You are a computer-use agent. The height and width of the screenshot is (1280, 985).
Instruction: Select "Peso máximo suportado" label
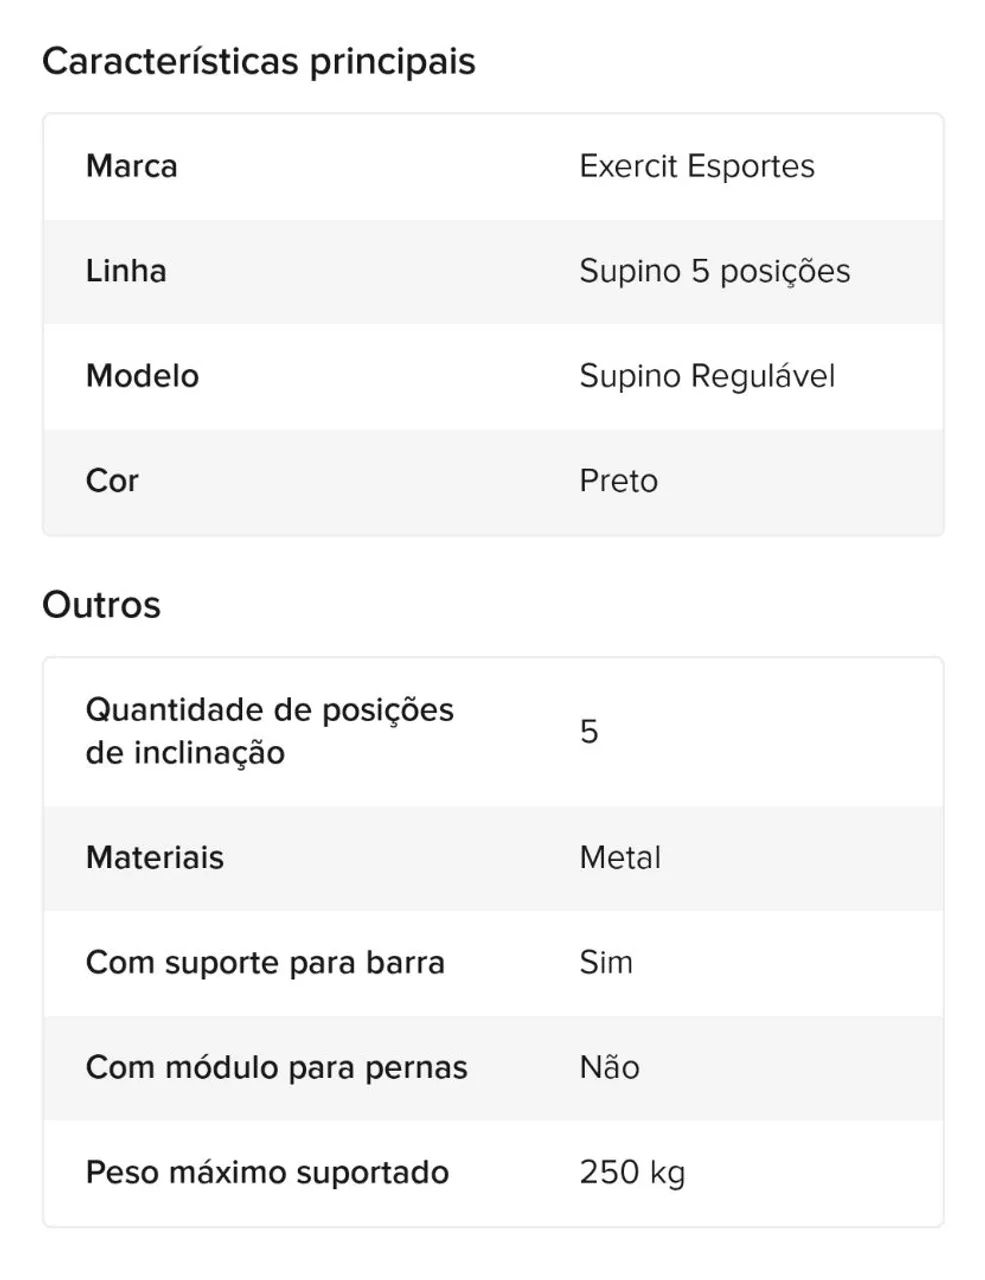[268, 1173]
